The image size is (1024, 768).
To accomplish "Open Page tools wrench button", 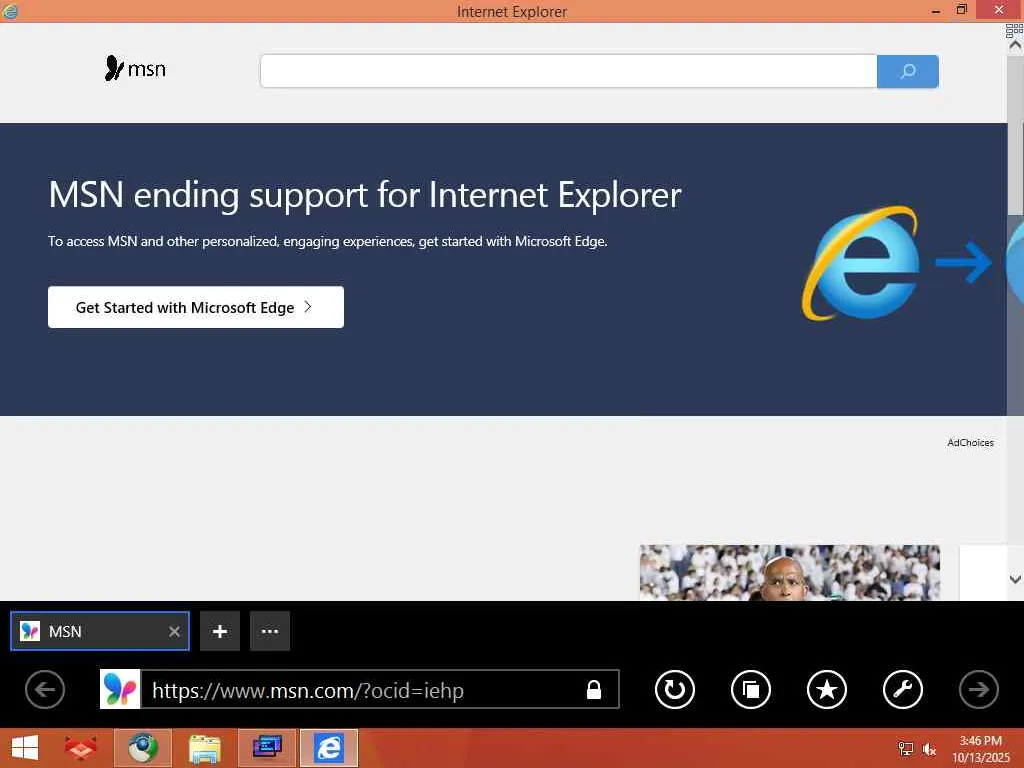I will [x=903, y=689].
